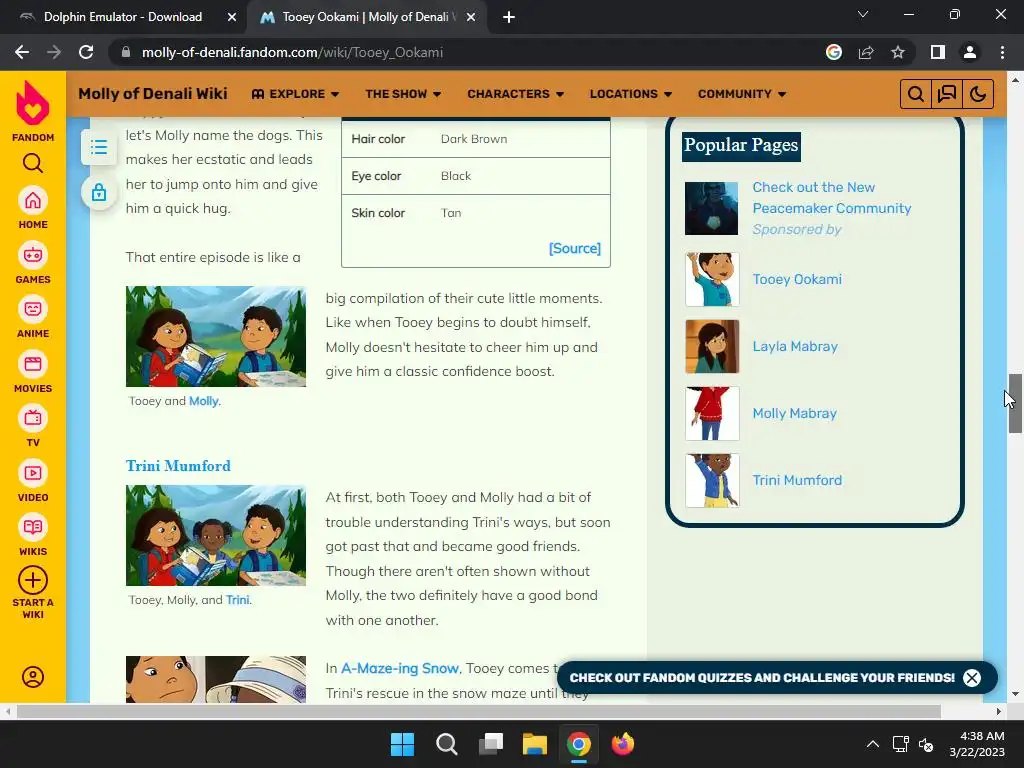The width and height of the screenshot is (1024, 768).
Task: Open the Movies section icon
Action: click(33, 364)
